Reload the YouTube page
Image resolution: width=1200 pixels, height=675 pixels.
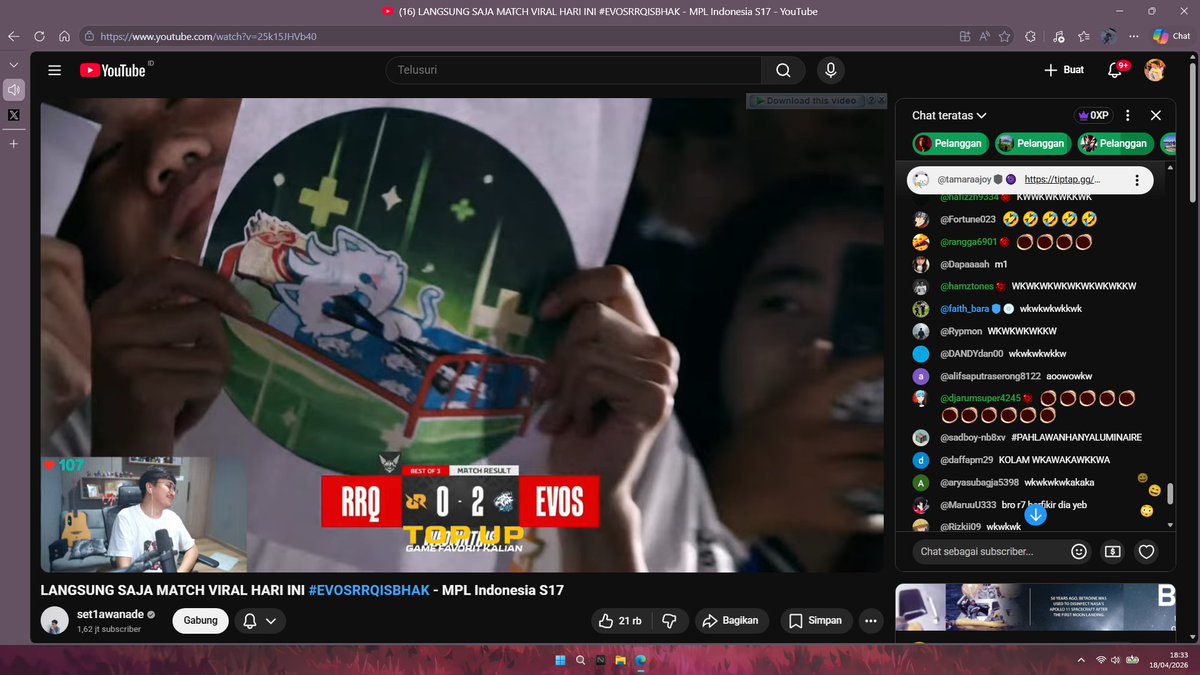[39, 36]
